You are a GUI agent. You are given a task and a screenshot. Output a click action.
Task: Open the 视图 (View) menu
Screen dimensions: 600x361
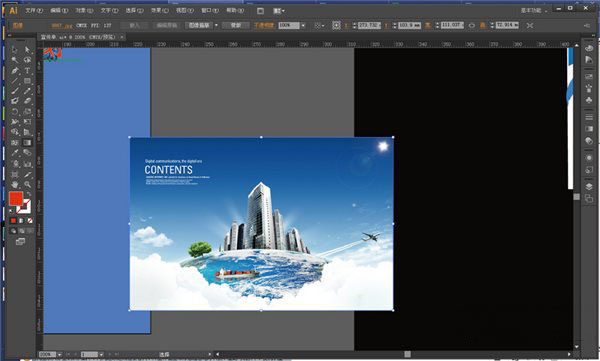click(185, 11)
